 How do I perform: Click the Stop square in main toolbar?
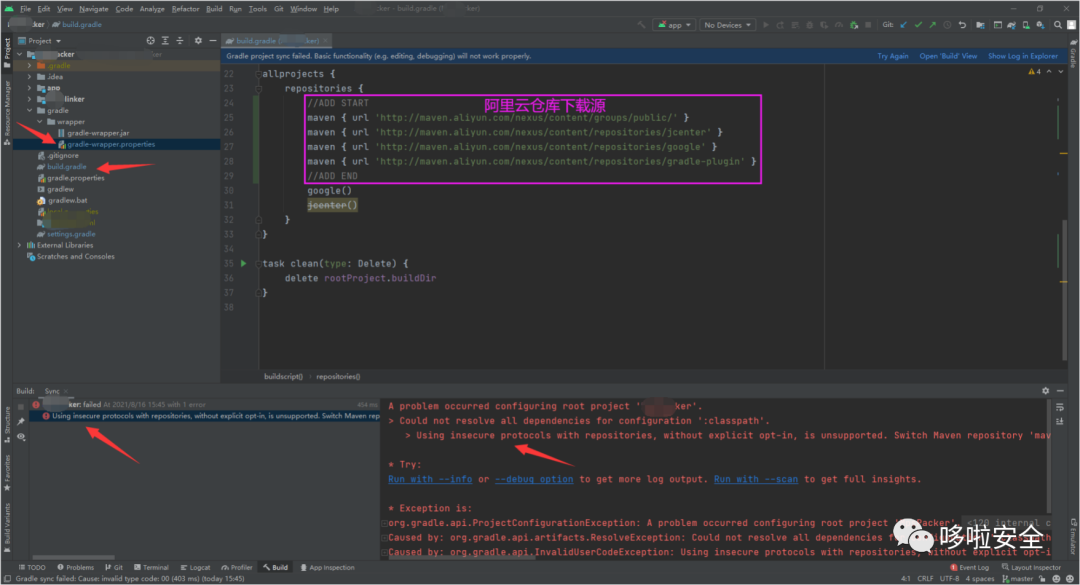(868, 25)
